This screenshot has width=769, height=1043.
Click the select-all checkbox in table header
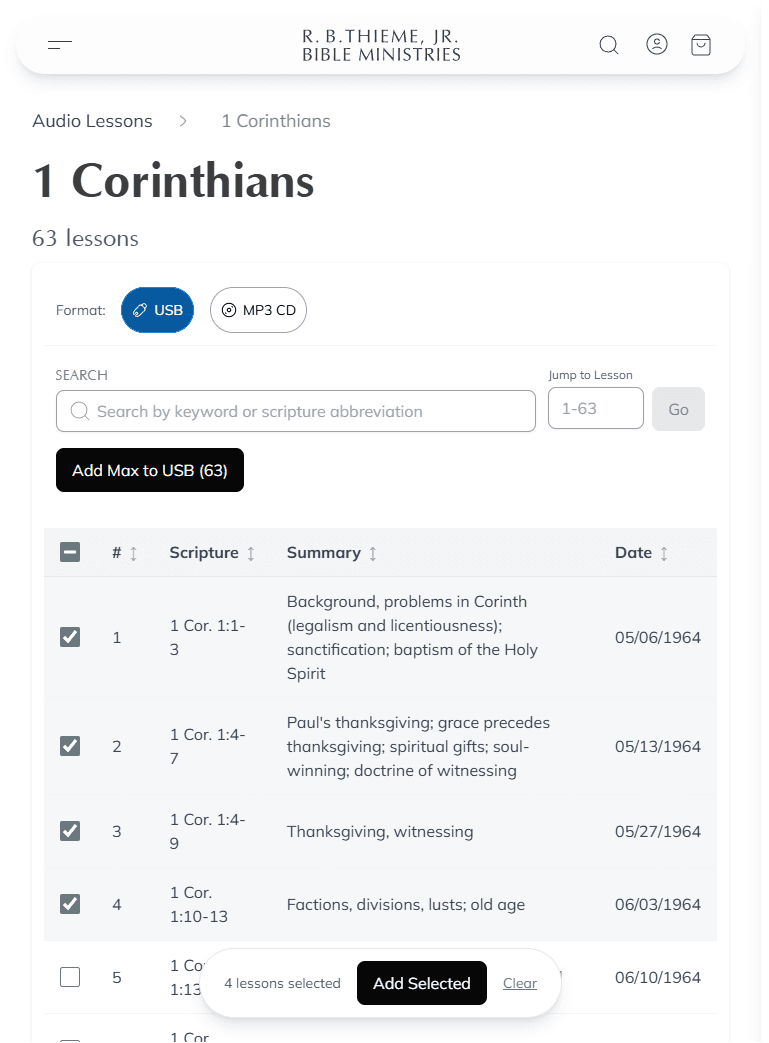pyautogui.click(x=70, y=551)
